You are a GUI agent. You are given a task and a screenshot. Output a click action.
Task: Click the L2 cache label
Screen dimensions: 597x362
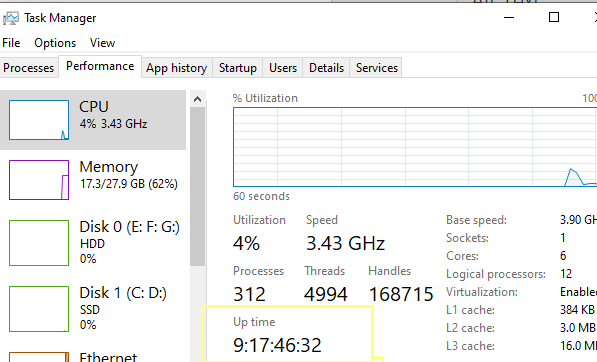point(470,328)
